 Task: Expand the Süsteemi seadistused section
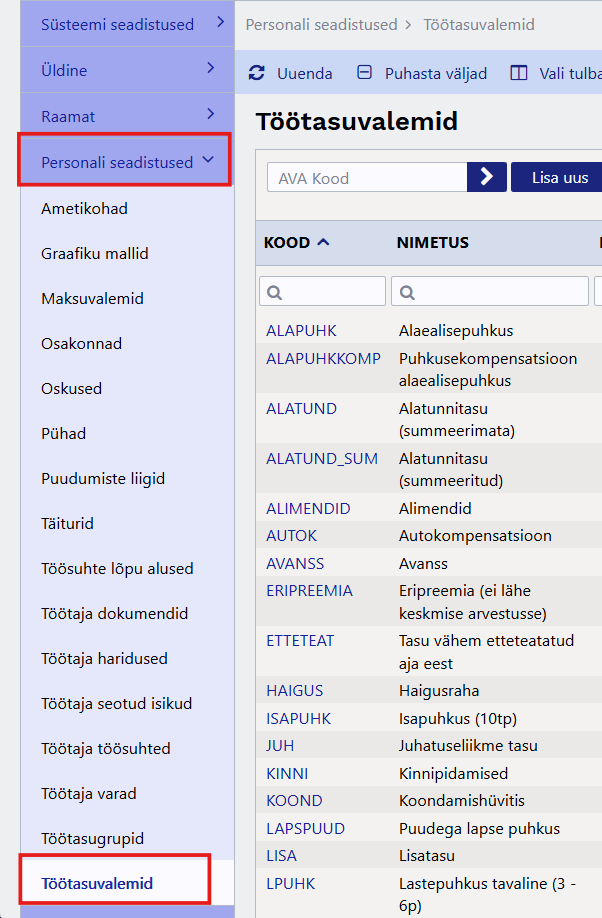tap(219, 22)
